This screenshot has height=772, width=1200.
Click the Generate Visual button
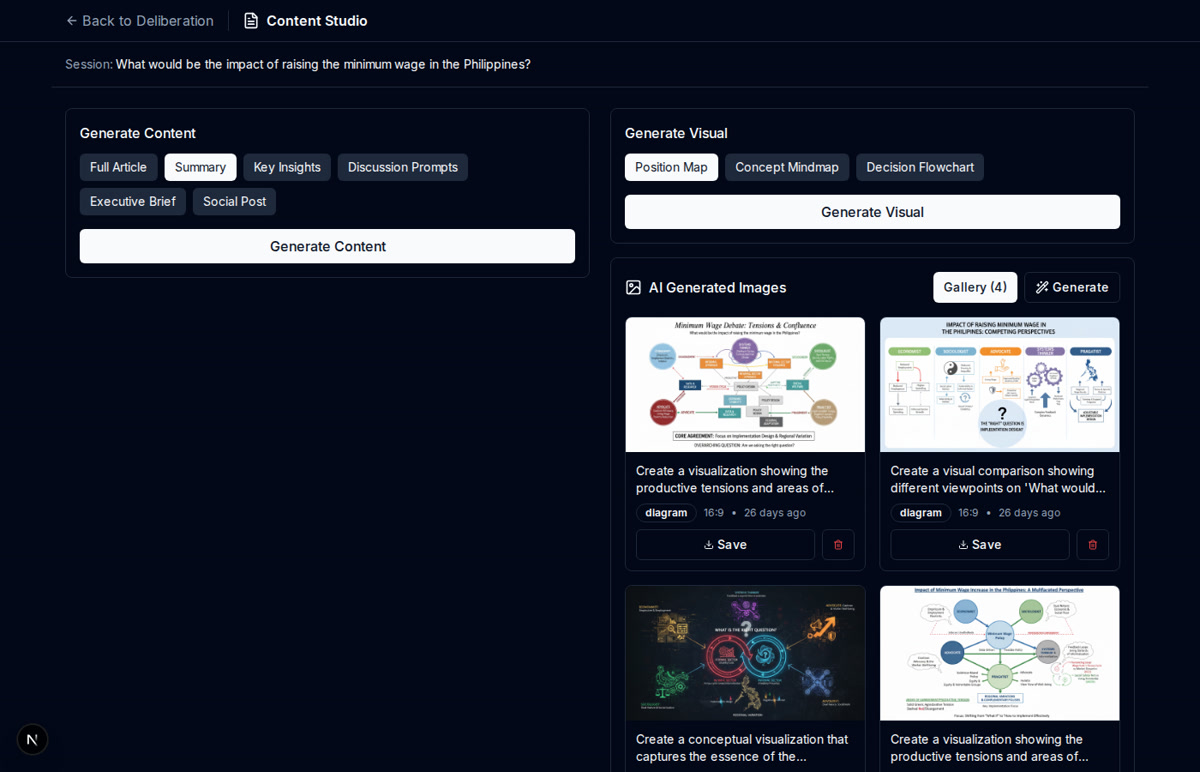pyautogui.click(x=872, y=211)
